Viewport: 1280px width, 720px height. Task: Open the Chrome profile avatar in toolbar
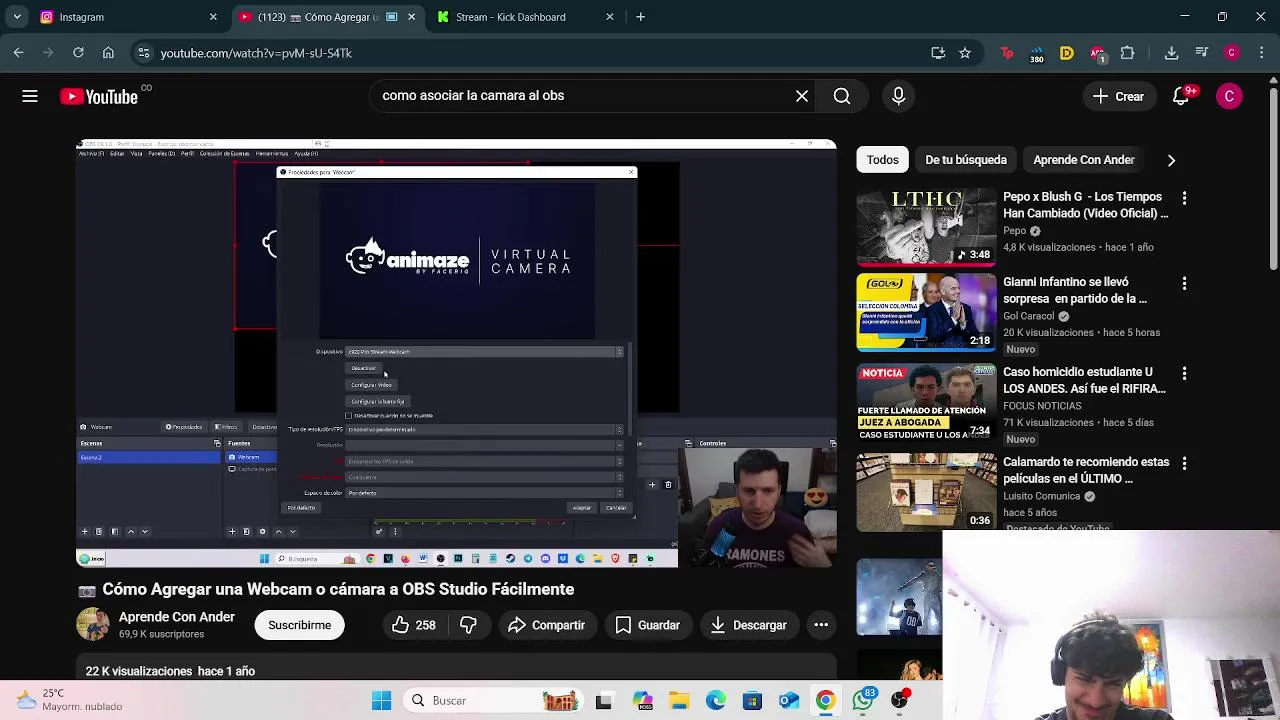coord(1232,53)
